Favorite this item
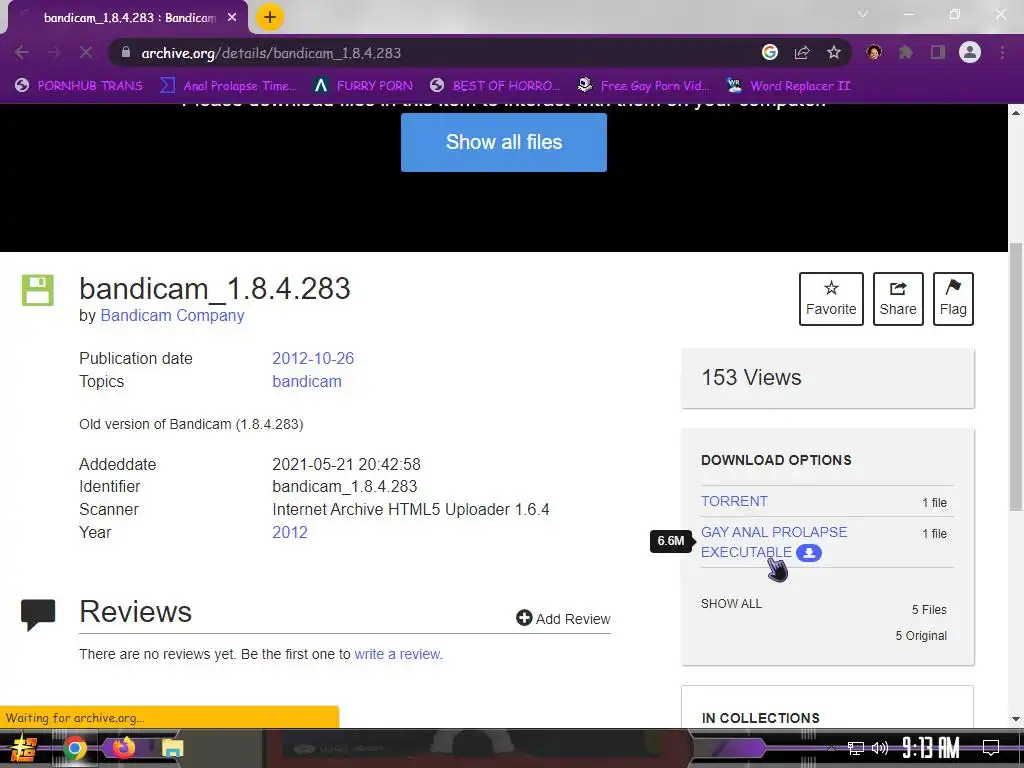Viewport: 1024px width, 768px height. pos(831,298)
